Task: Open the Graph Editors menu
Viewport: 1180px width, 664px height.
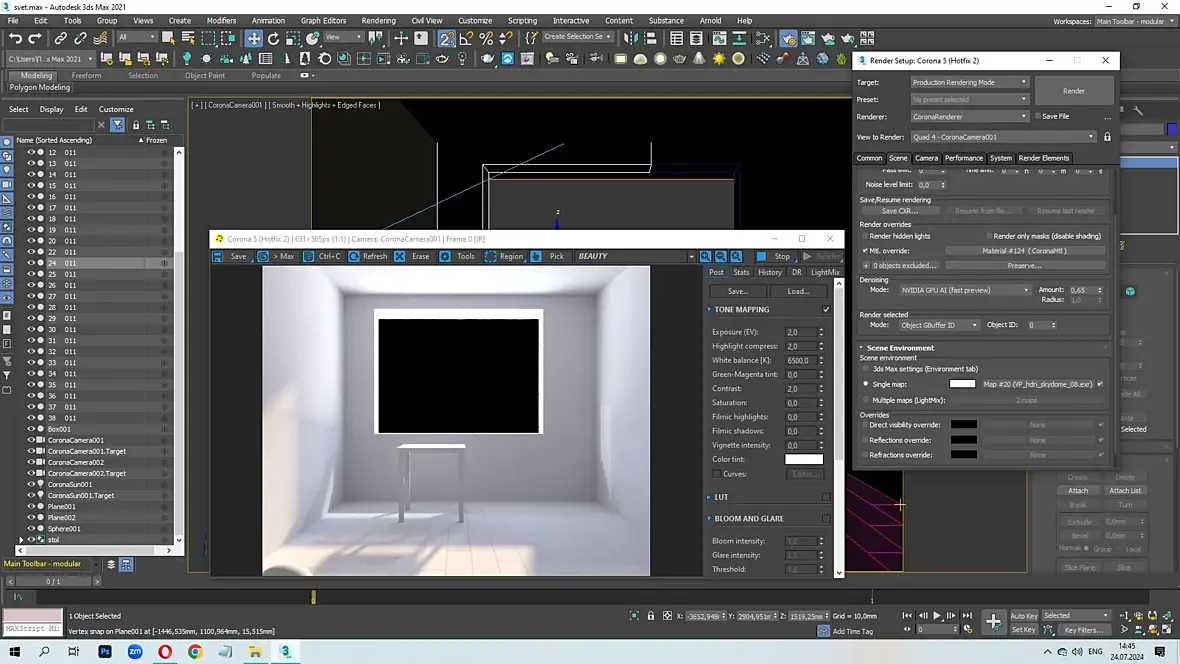Action: pos(323,20)
